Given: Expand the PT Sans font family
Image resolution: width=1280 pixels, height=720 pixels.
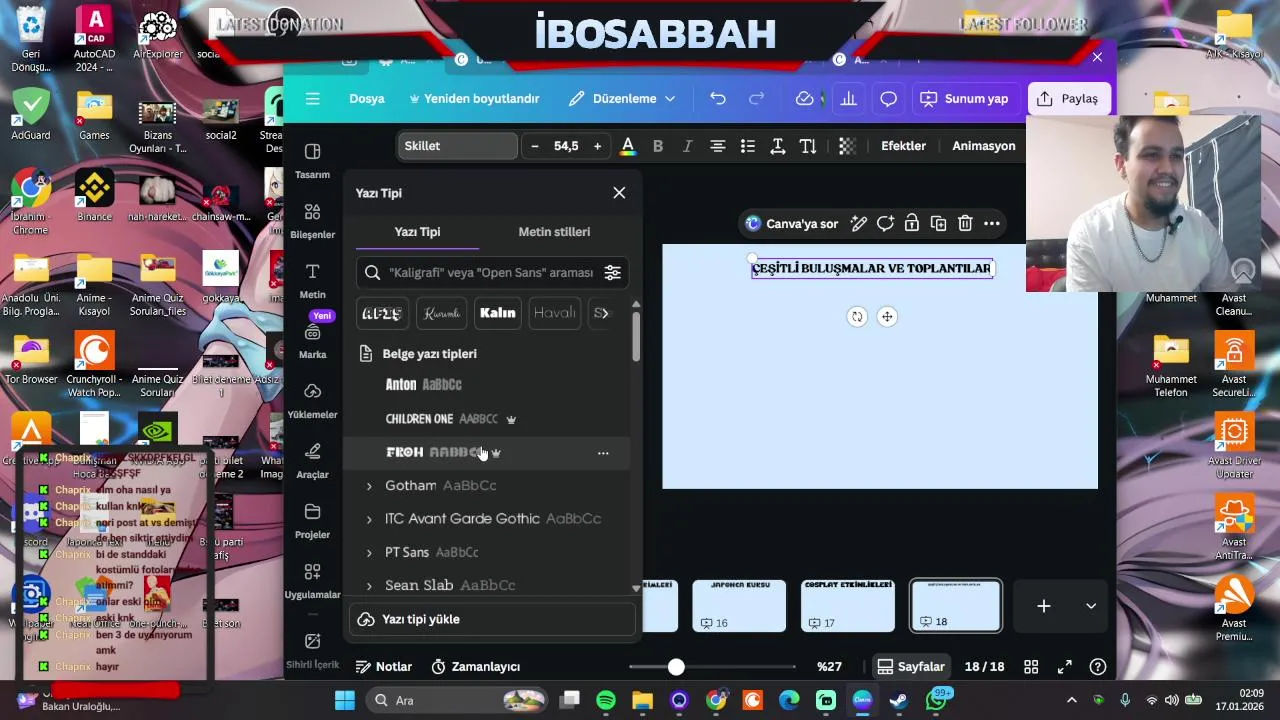Looking at the screenshot, I should pyautogui.click(x=369, y=552).
